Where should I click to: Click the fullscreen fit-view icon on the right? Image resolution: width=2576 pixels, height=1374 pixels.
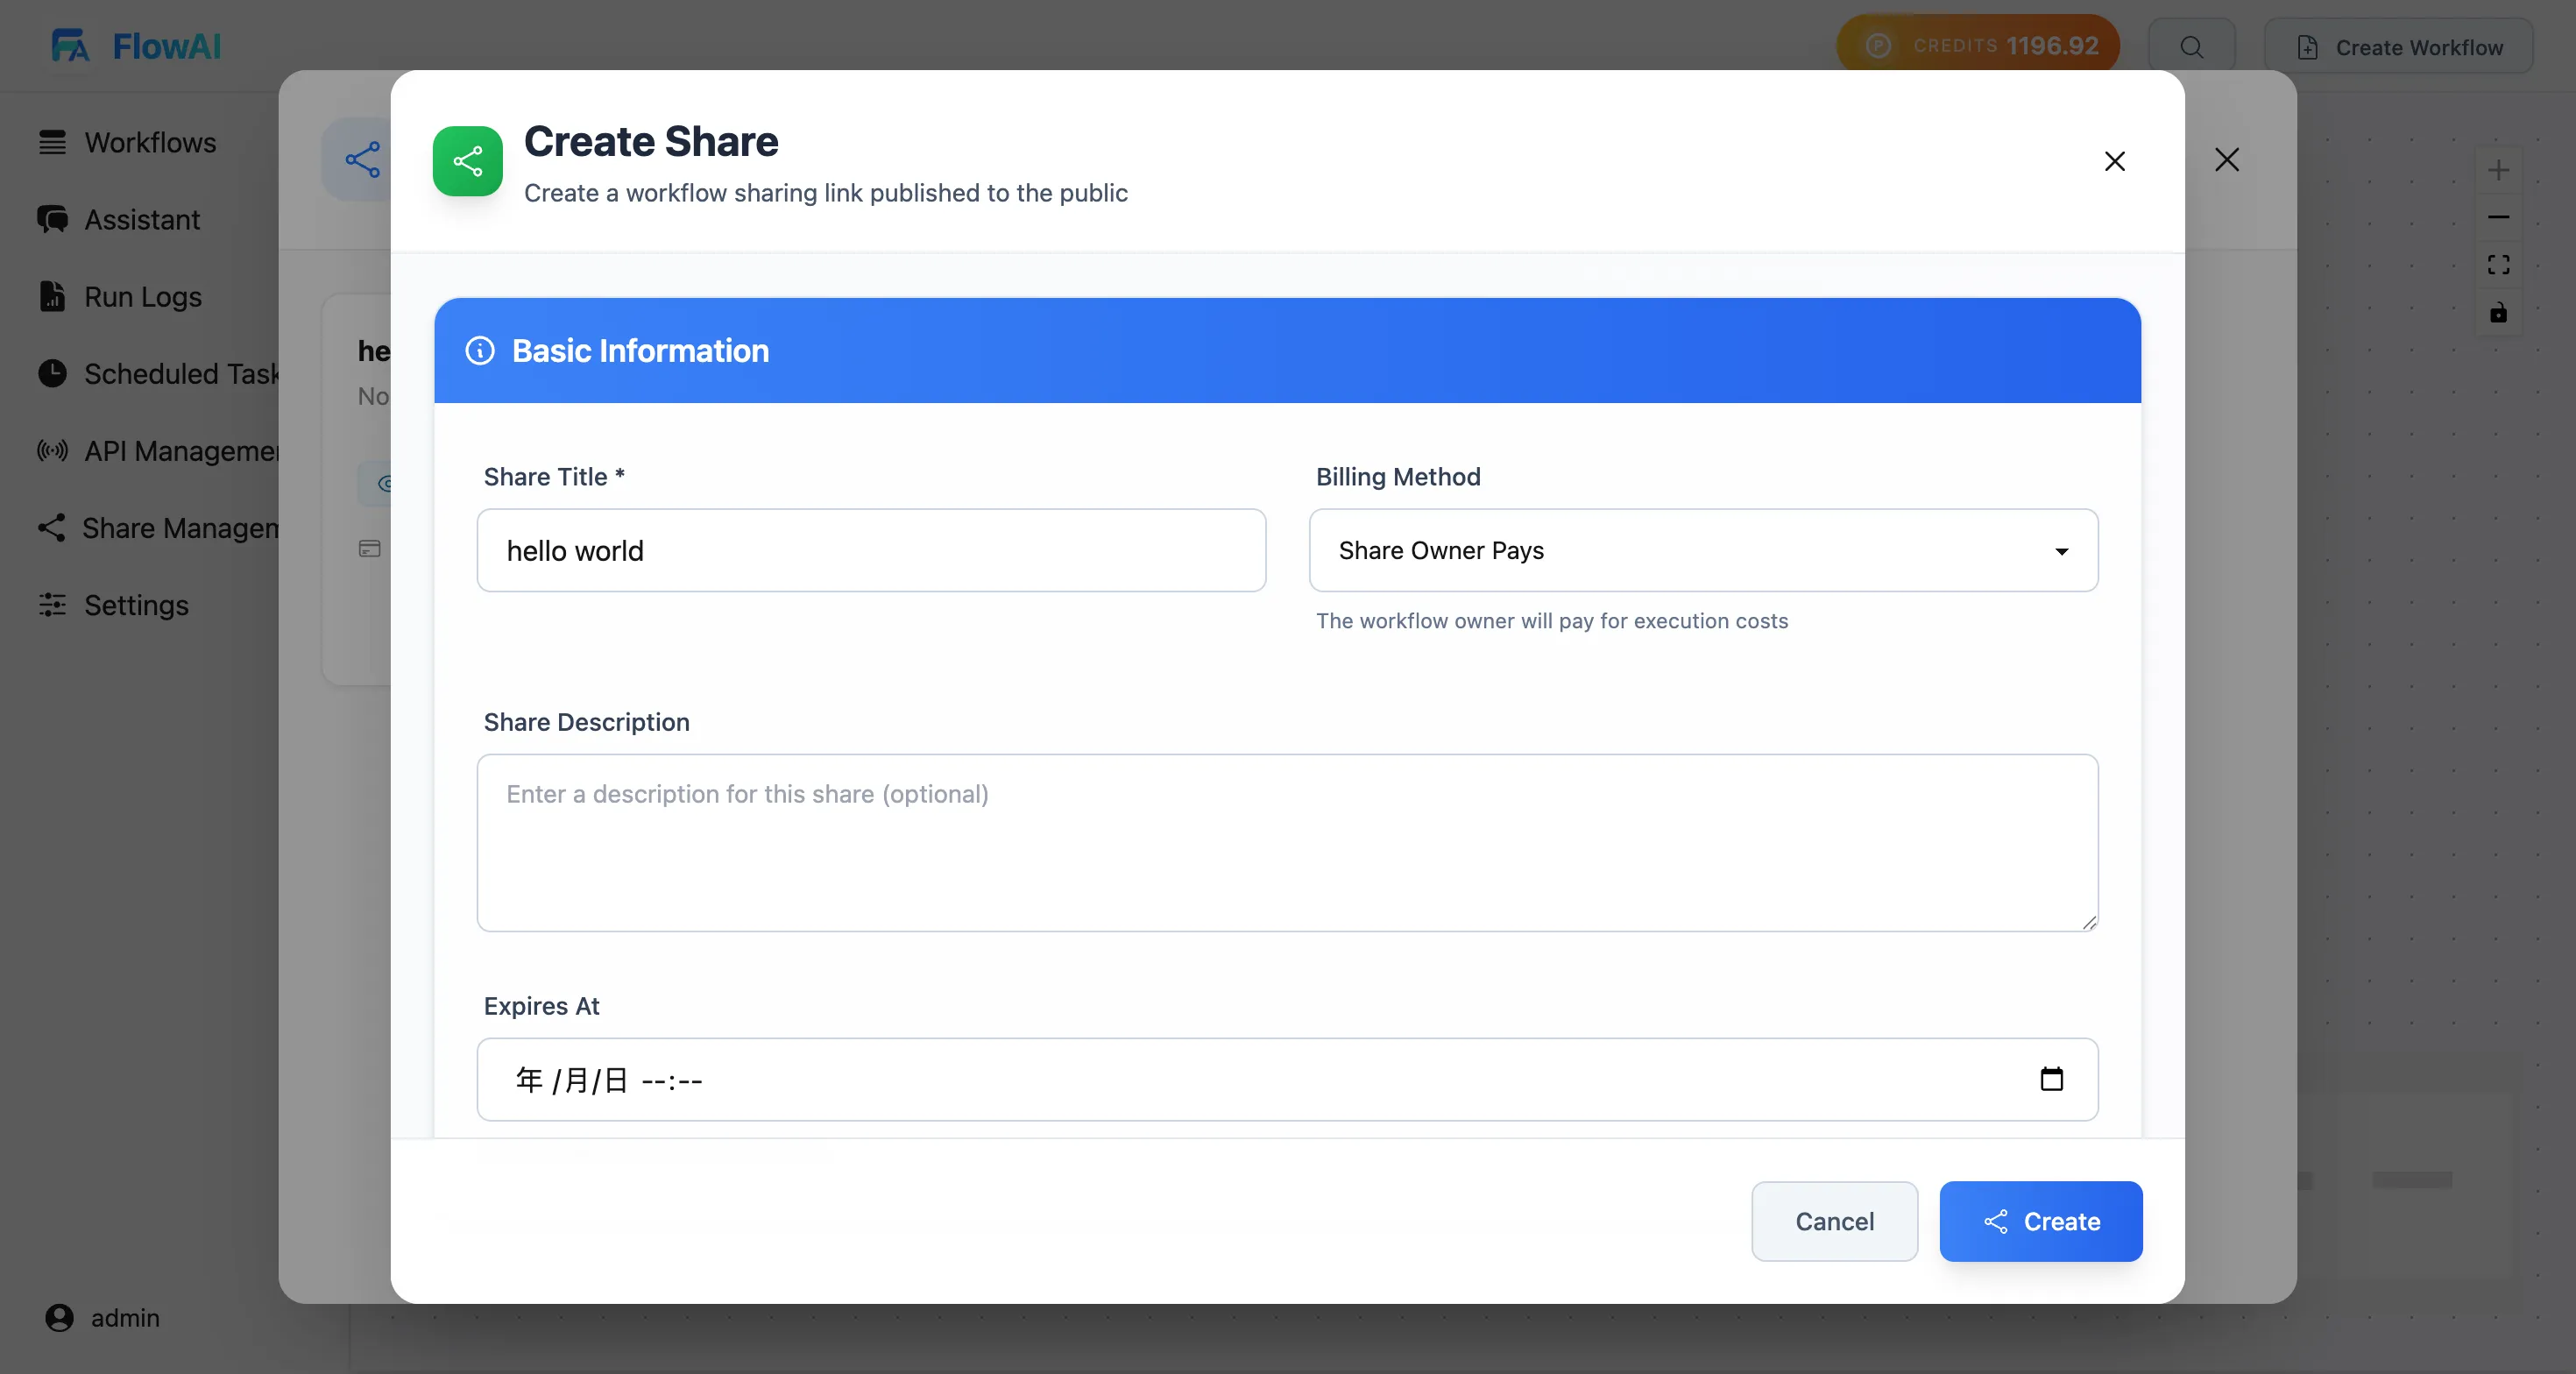pos(2497,264)
